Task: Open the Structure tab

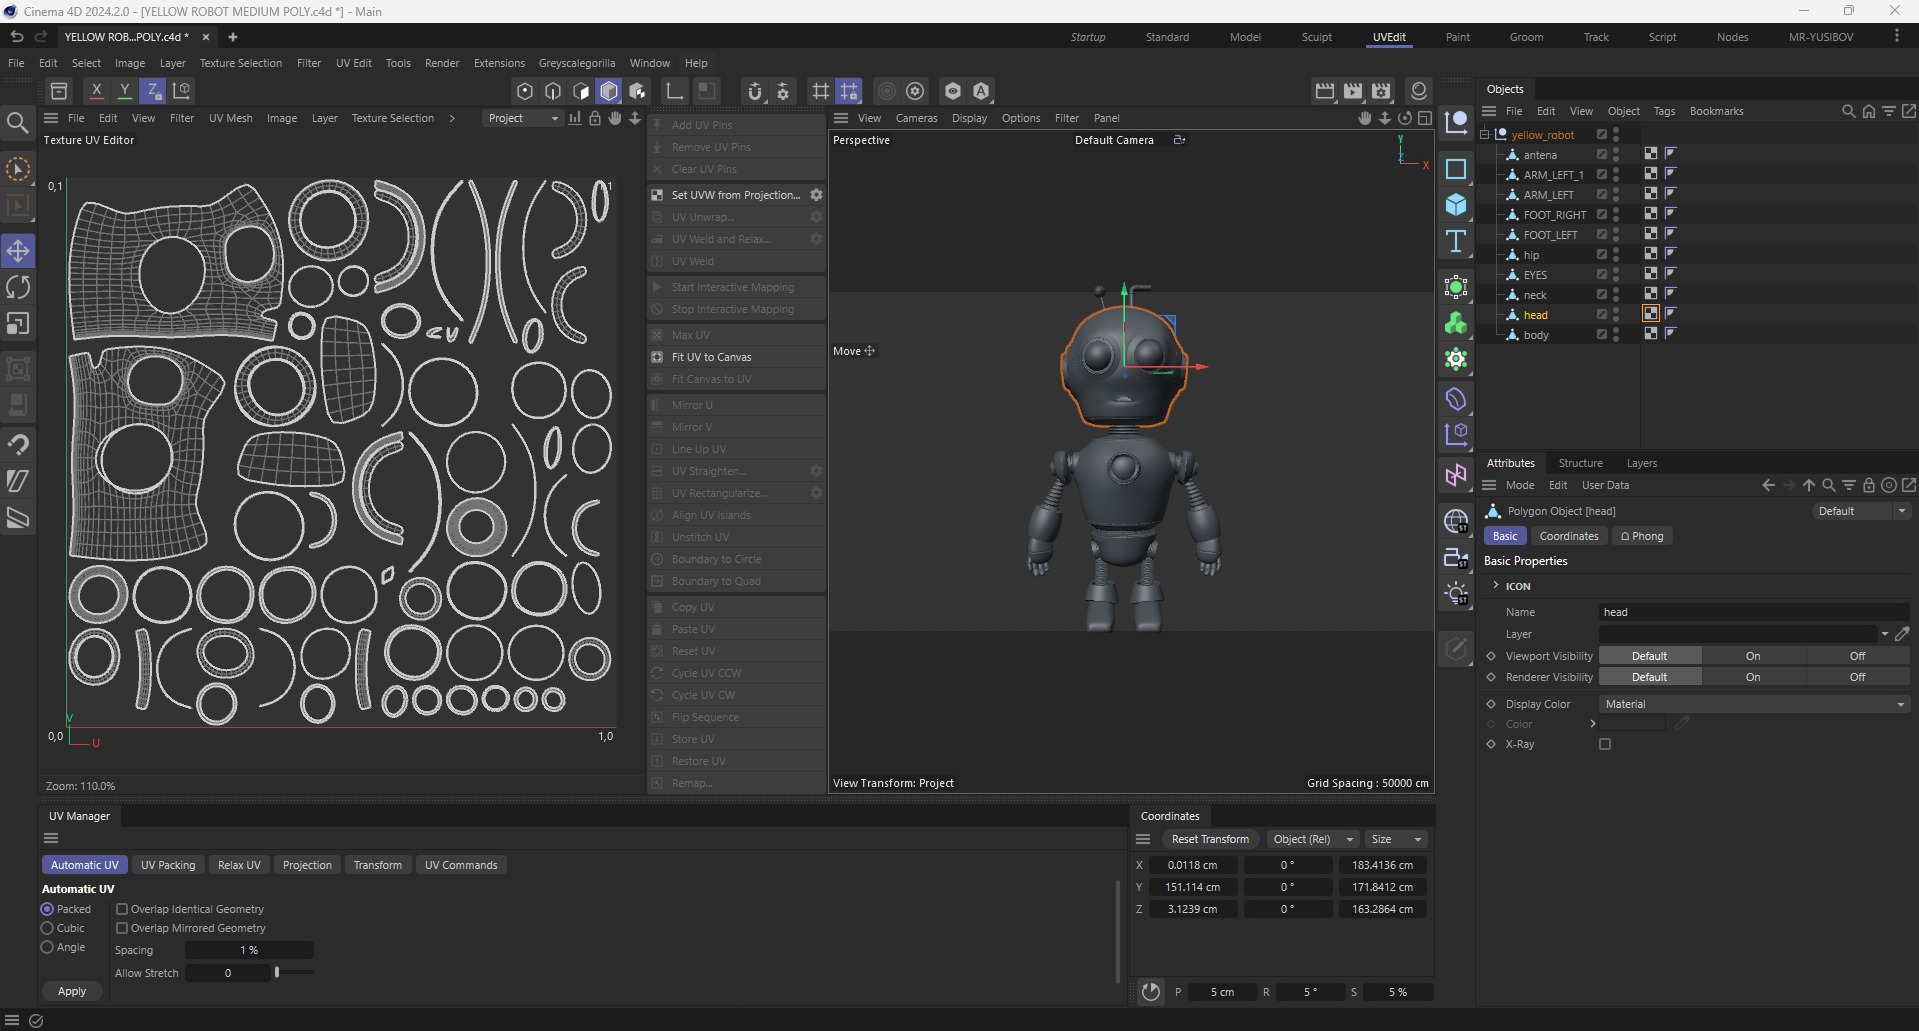Action: pyautogui.click(x=1580, y=463)
